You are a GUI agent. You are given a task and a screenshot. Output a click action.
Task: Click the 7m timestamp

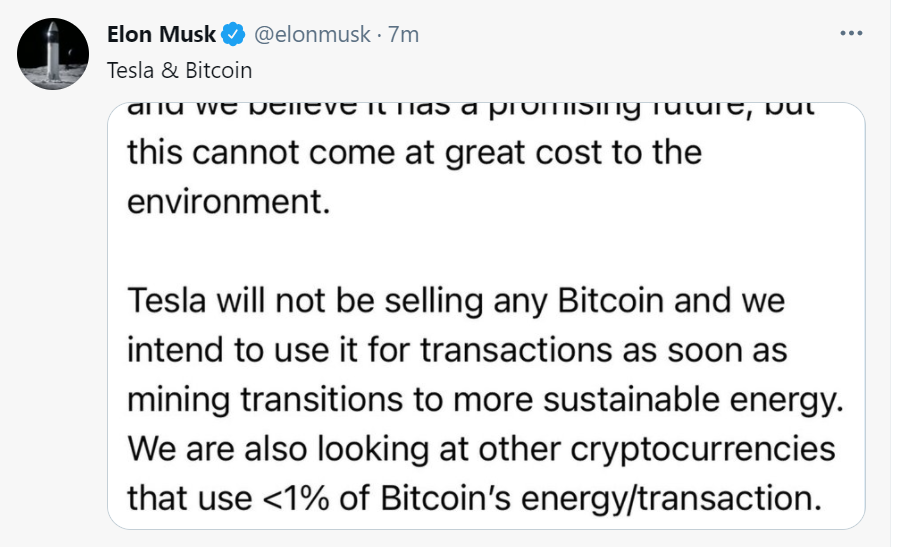403,35
